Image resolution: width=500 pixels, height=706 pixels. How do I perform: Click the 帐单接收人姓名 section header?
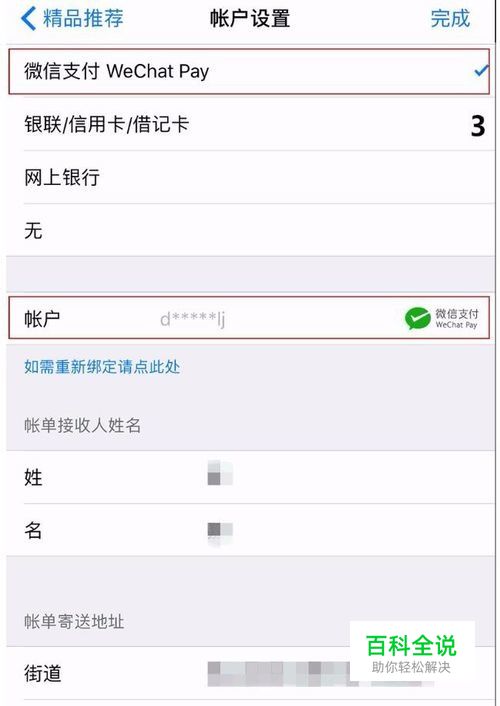tap(82, 425)
